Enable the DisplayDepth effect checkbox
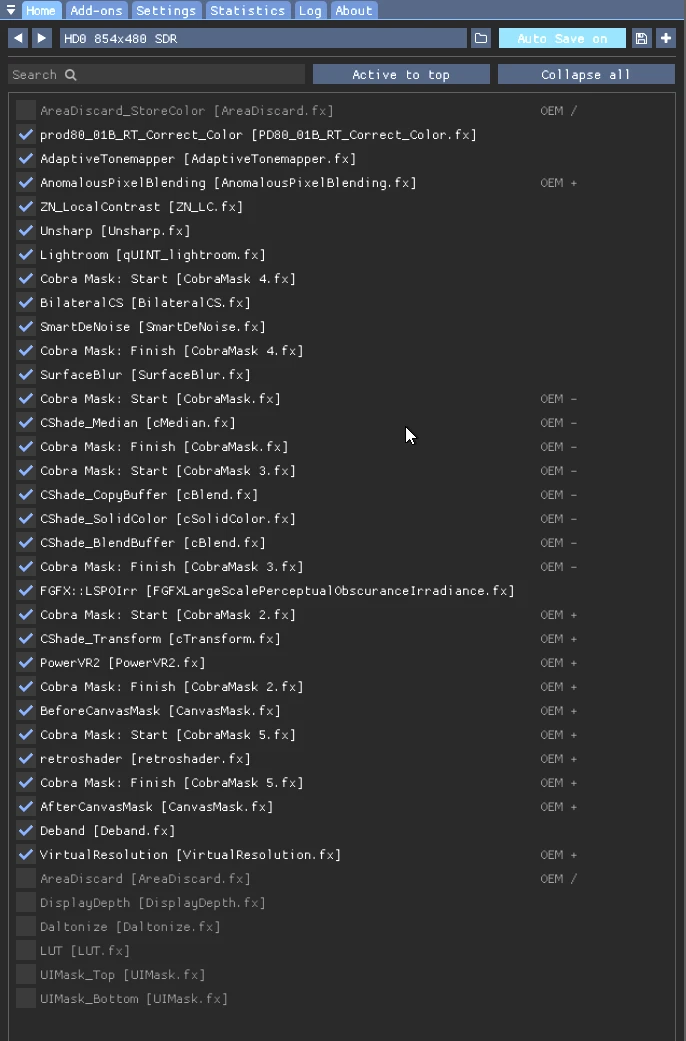686x1041 pixels. click(26, 902)
